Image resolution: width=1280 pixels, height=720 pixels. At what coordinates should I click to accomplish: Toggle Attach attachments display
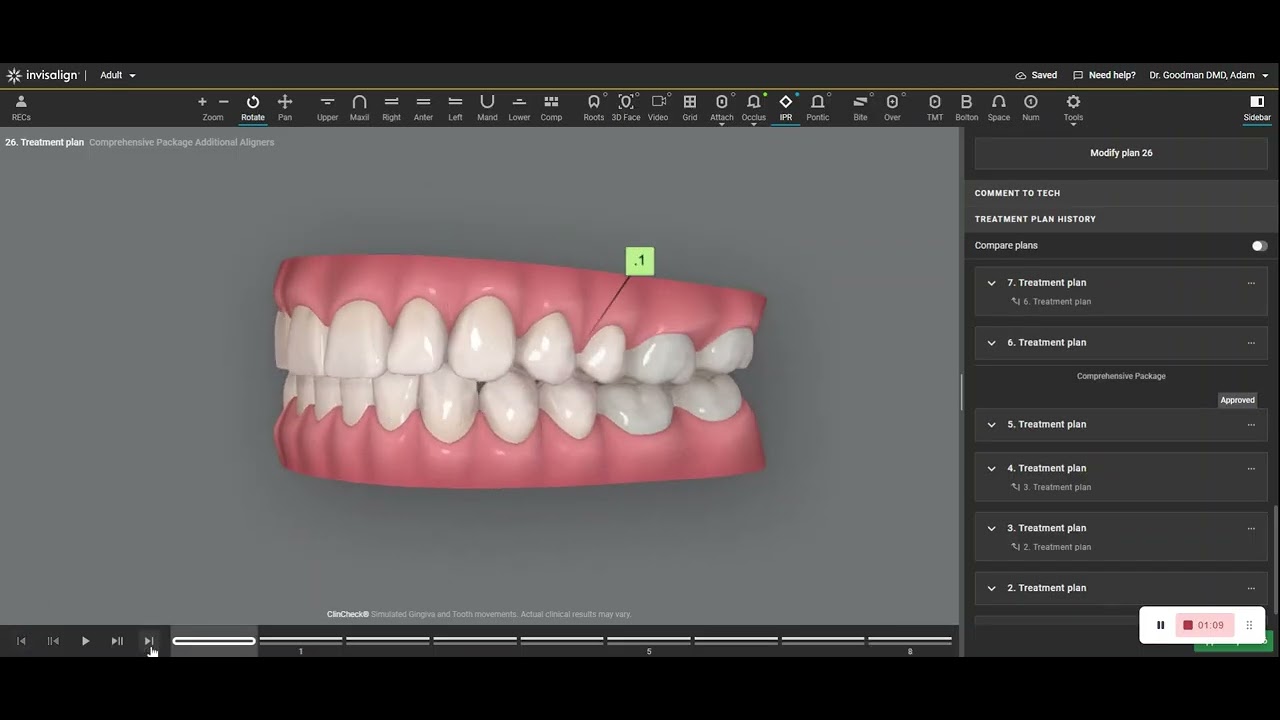722,108
